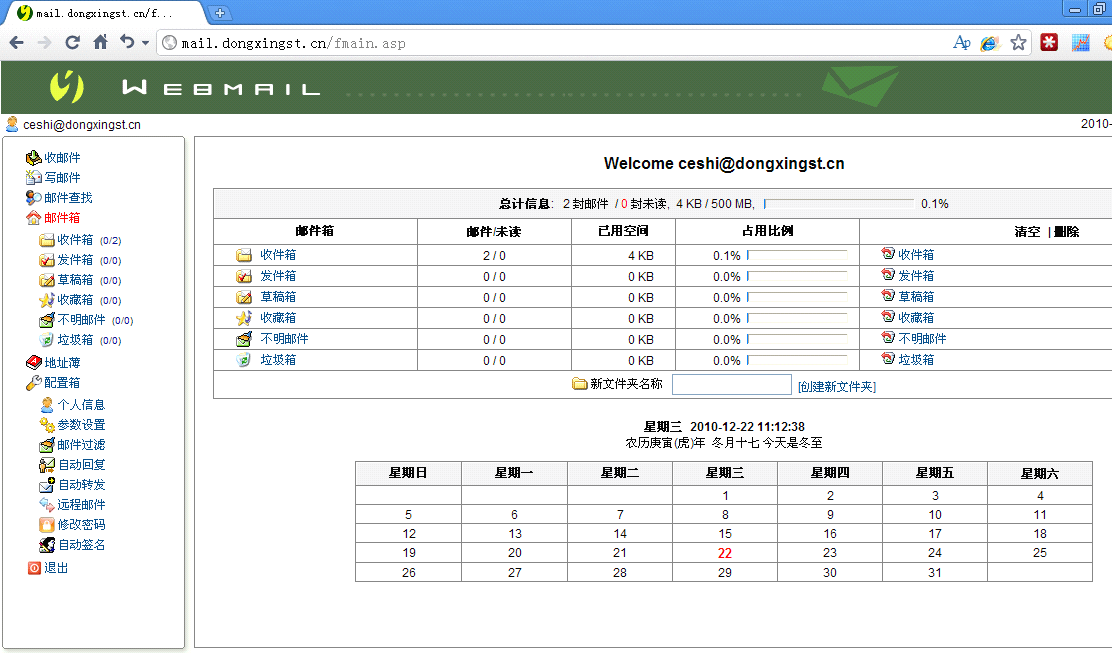Click the total storage usage progress bar
This screenshot has height=653, width=1112.
(838, 204)
